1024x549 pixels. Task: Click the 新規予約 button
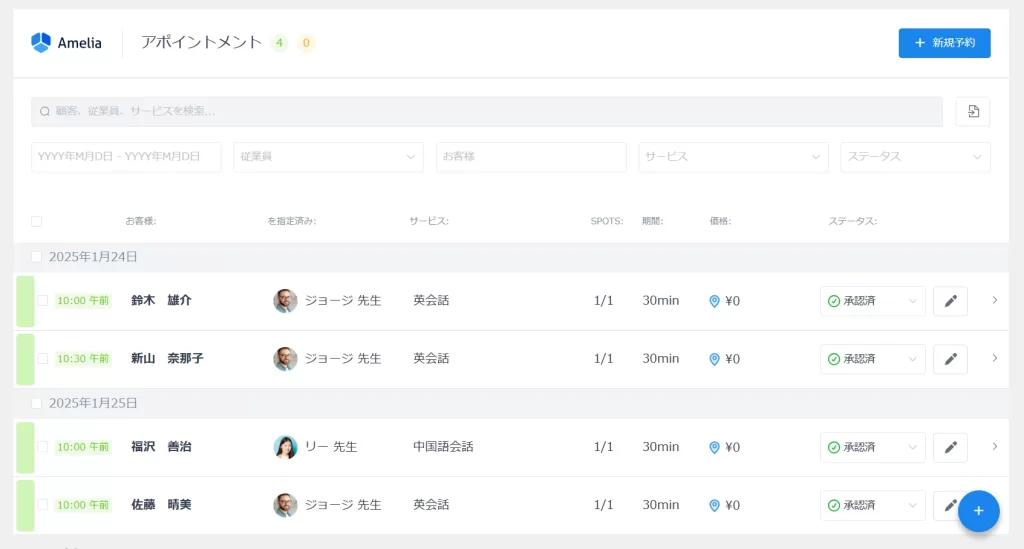[944, 43]
